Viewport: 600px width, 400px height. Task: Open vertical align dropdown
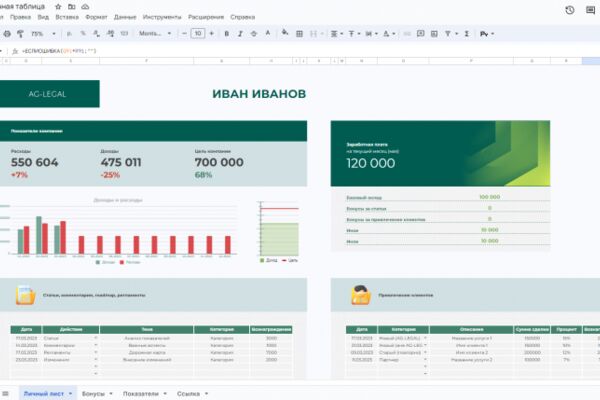click(354, 34)
